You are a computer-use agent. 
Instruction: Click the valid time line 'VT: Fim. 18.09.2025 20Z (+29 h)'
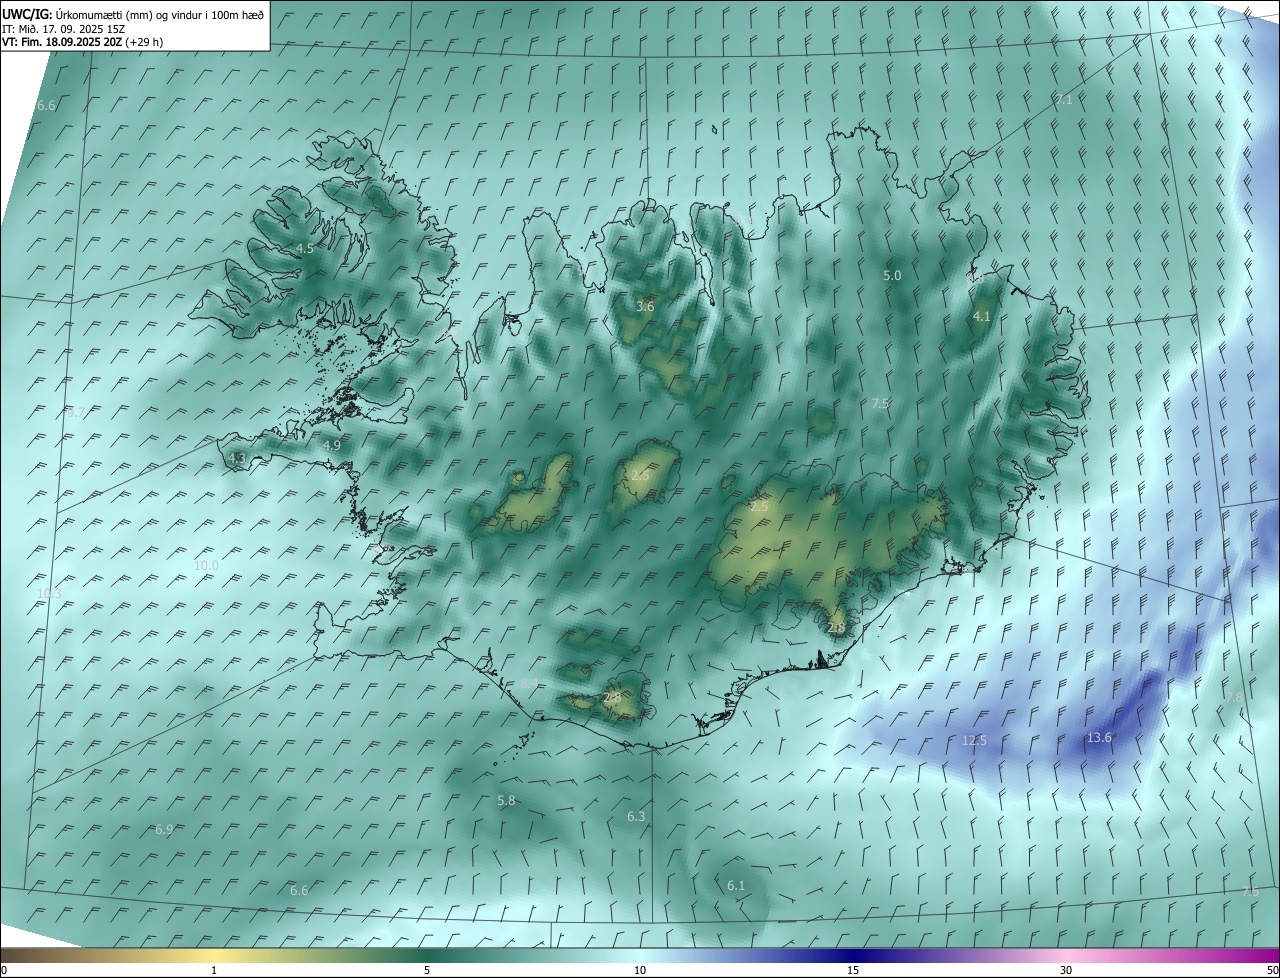click(82, 42)
